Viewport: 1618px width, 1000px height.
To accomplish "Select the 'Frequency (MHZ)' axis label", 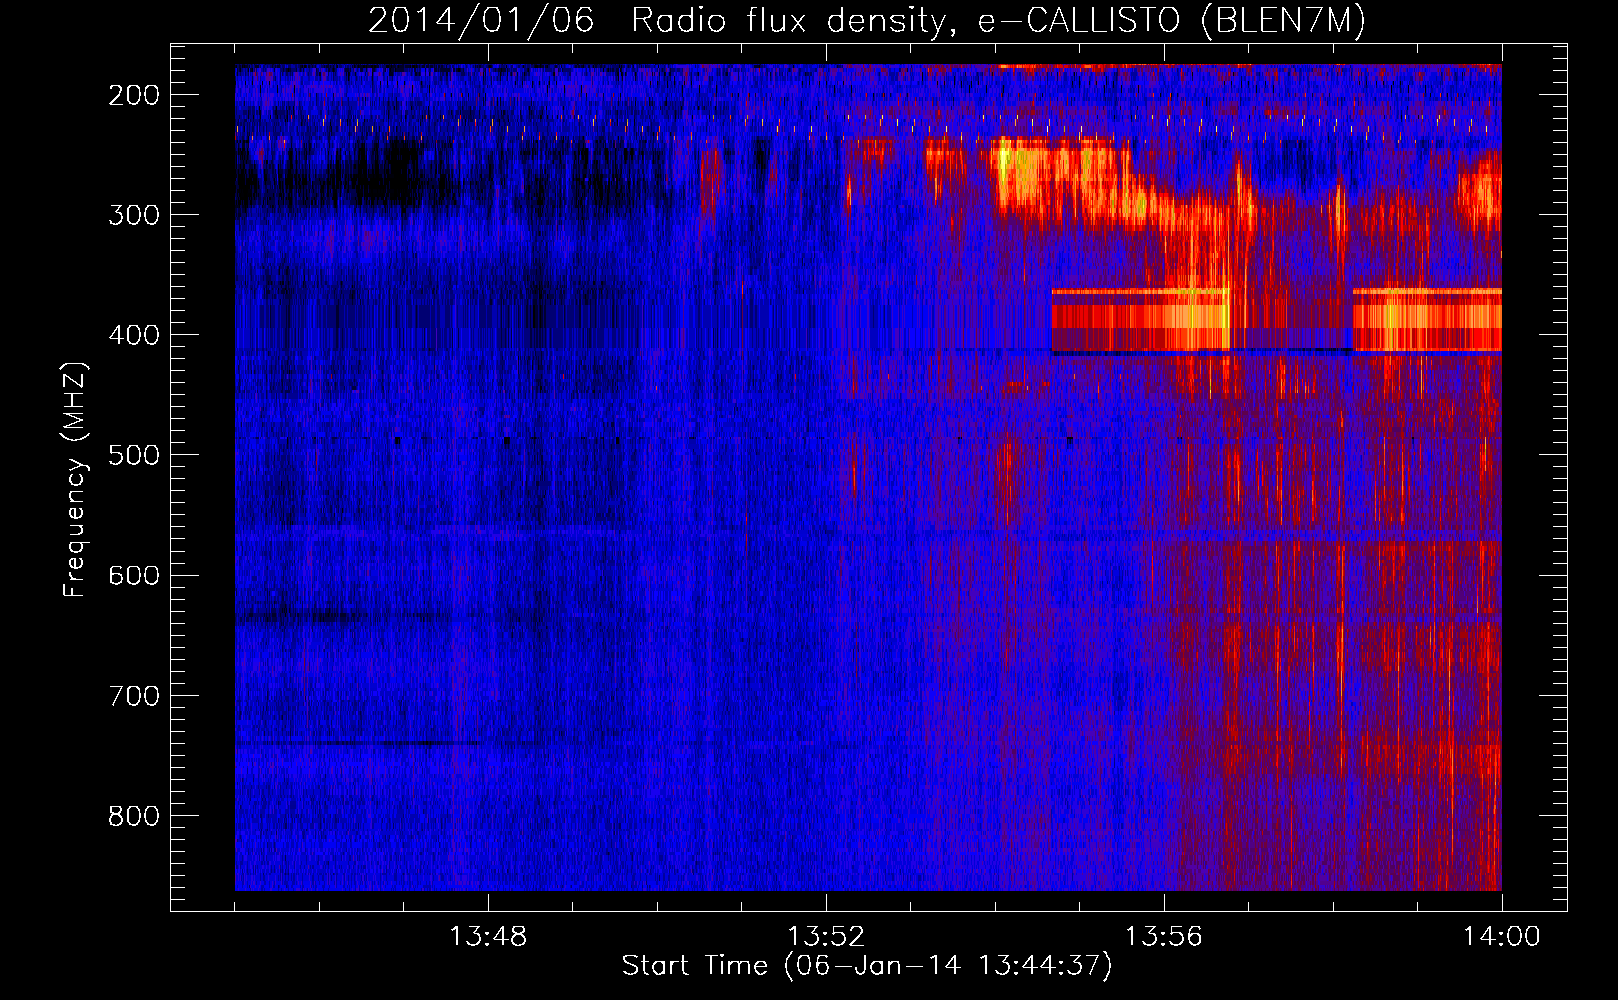I will click(x=75, y=480).
